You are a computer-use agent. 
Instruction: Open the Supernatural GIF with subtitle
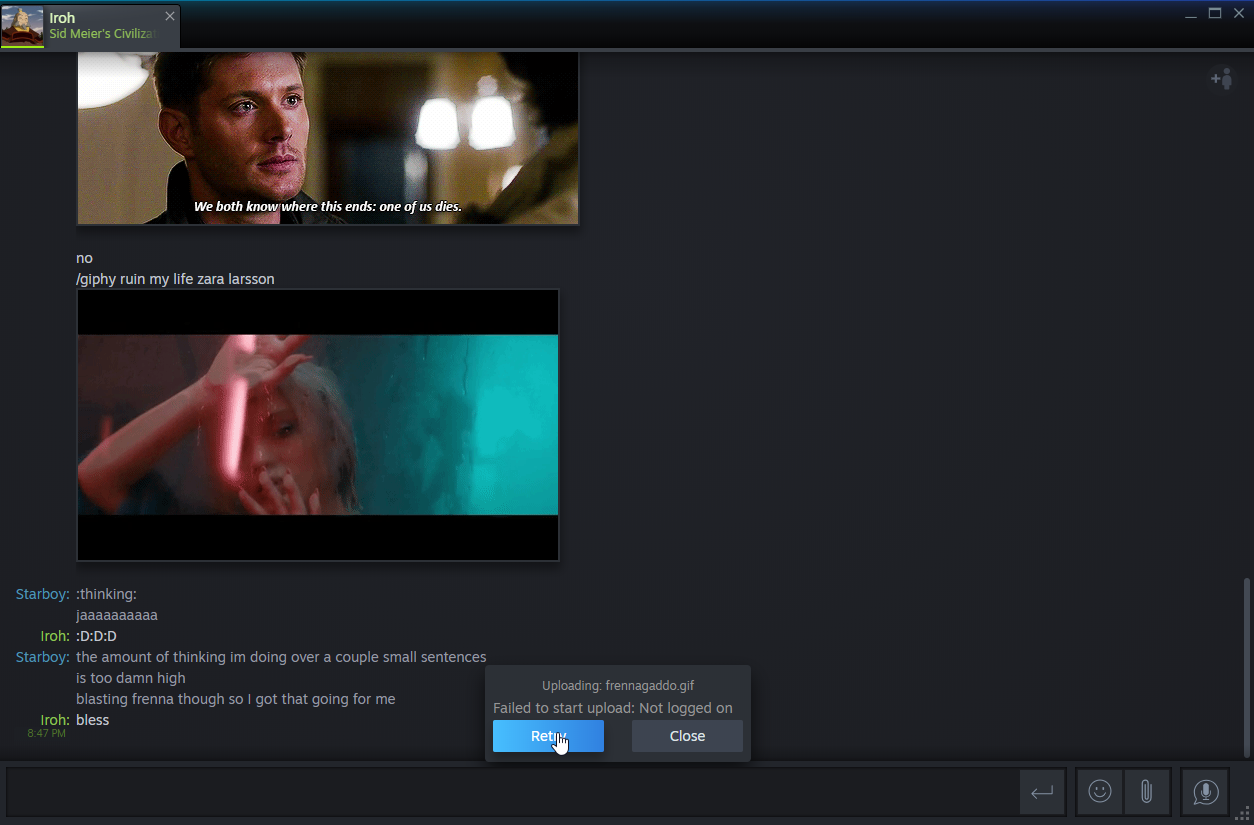327,138
